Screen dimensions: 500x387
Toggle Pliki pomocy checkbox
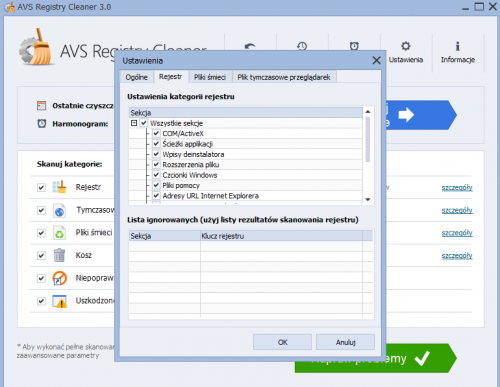[156, 185]
